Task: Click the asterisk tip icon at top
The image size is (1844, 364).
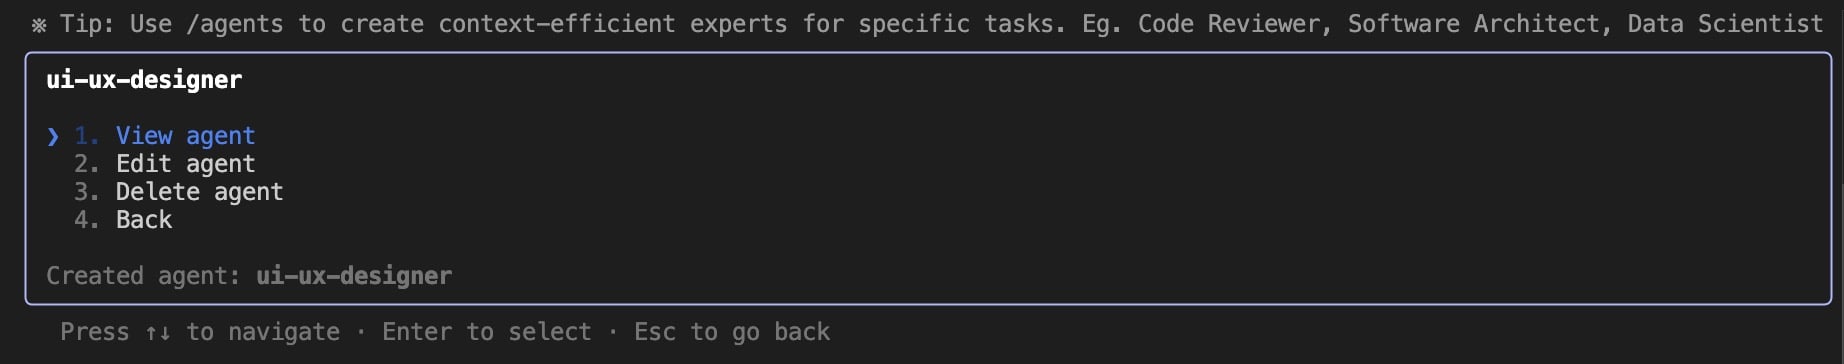Action: point(39,25)
